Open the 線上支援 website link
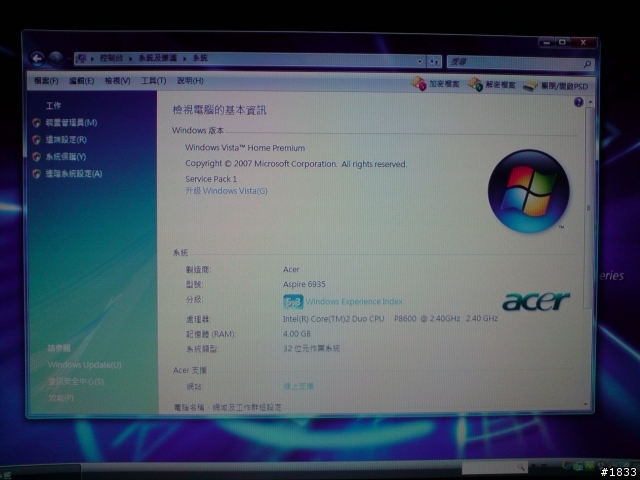Image resolution: width=640 pixels, height=480 pixels. [298, 386]
